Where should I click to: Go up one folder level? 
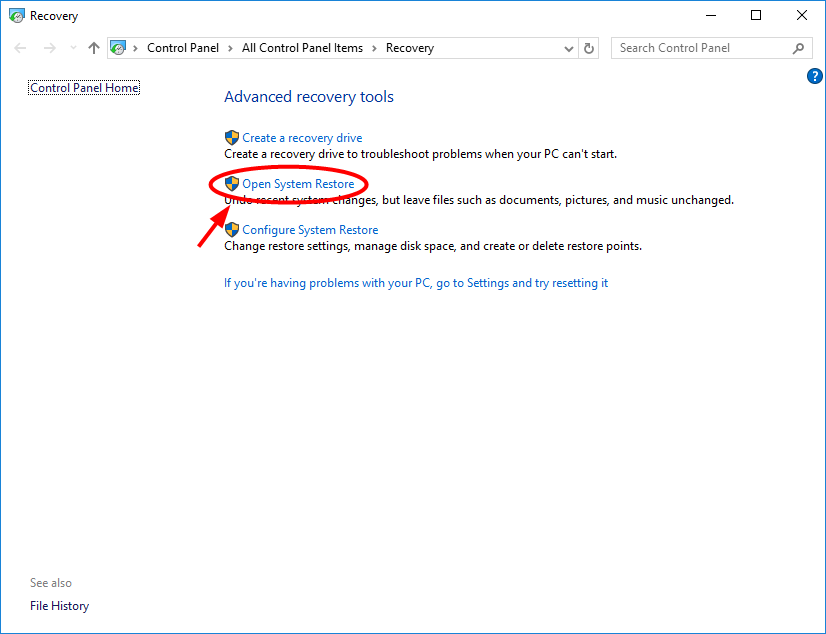point(93,47)
